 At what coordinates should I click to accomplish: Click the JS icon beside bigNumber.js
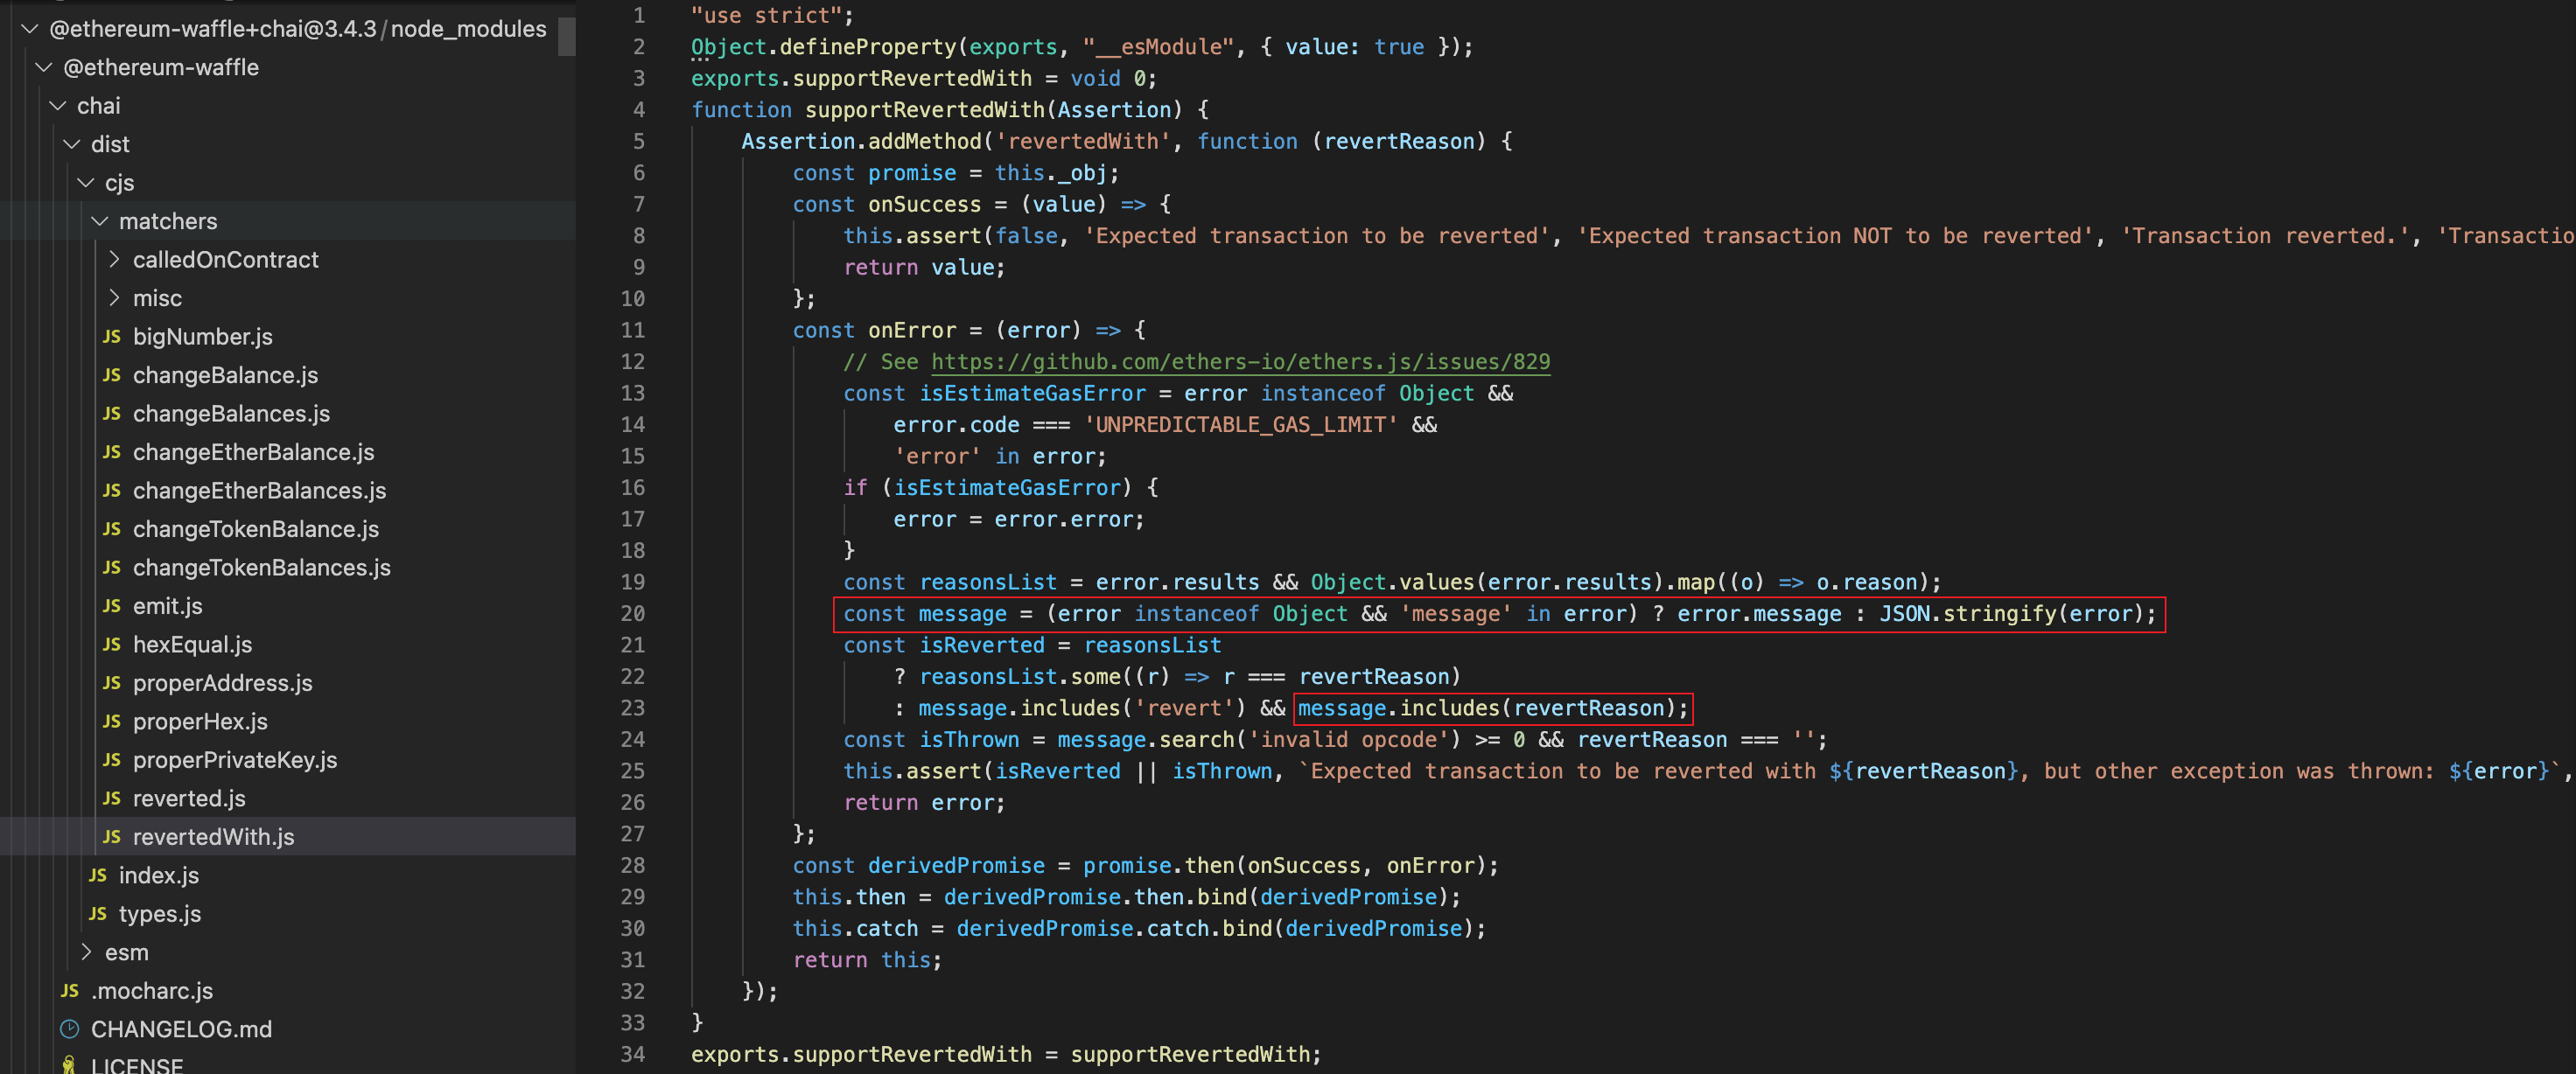[111, 337]
